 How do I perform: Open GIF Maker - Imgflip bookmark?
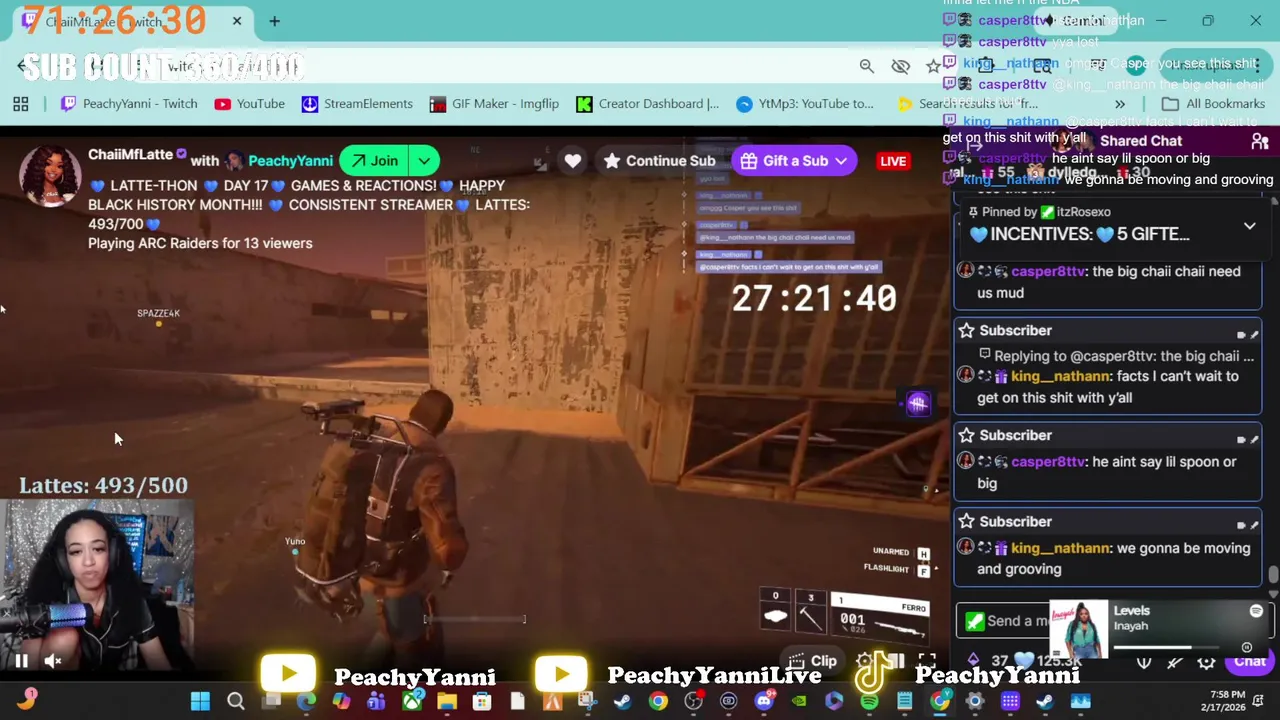[494, 104]
